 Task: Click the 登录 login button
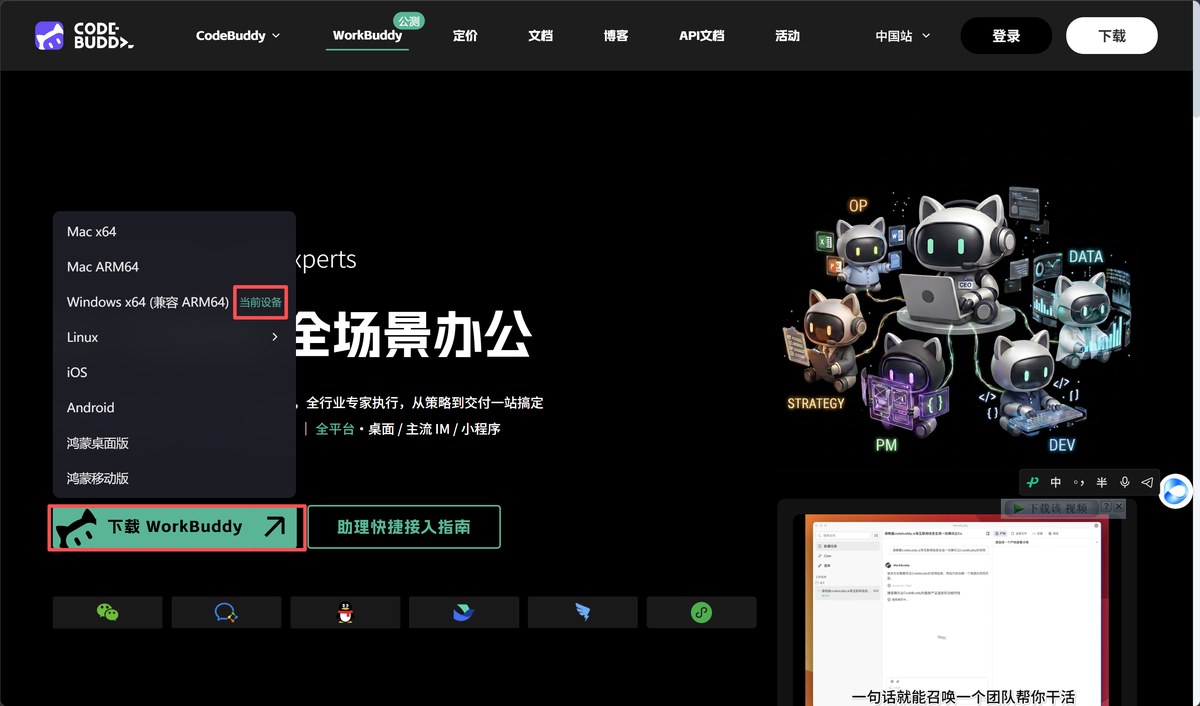1006,35
